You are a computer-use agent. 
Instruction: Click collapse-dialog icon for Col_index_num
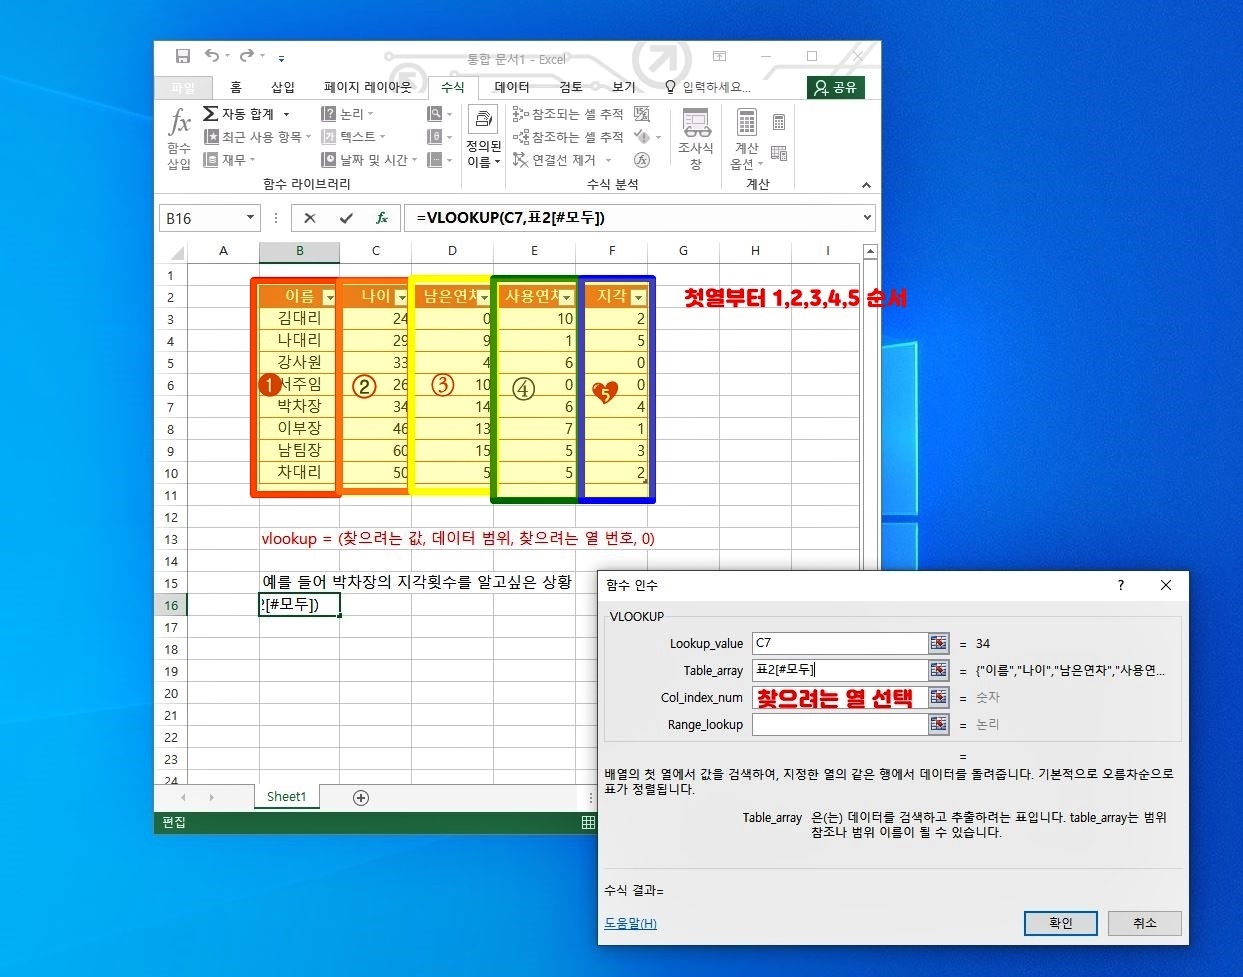coord(938,697)
